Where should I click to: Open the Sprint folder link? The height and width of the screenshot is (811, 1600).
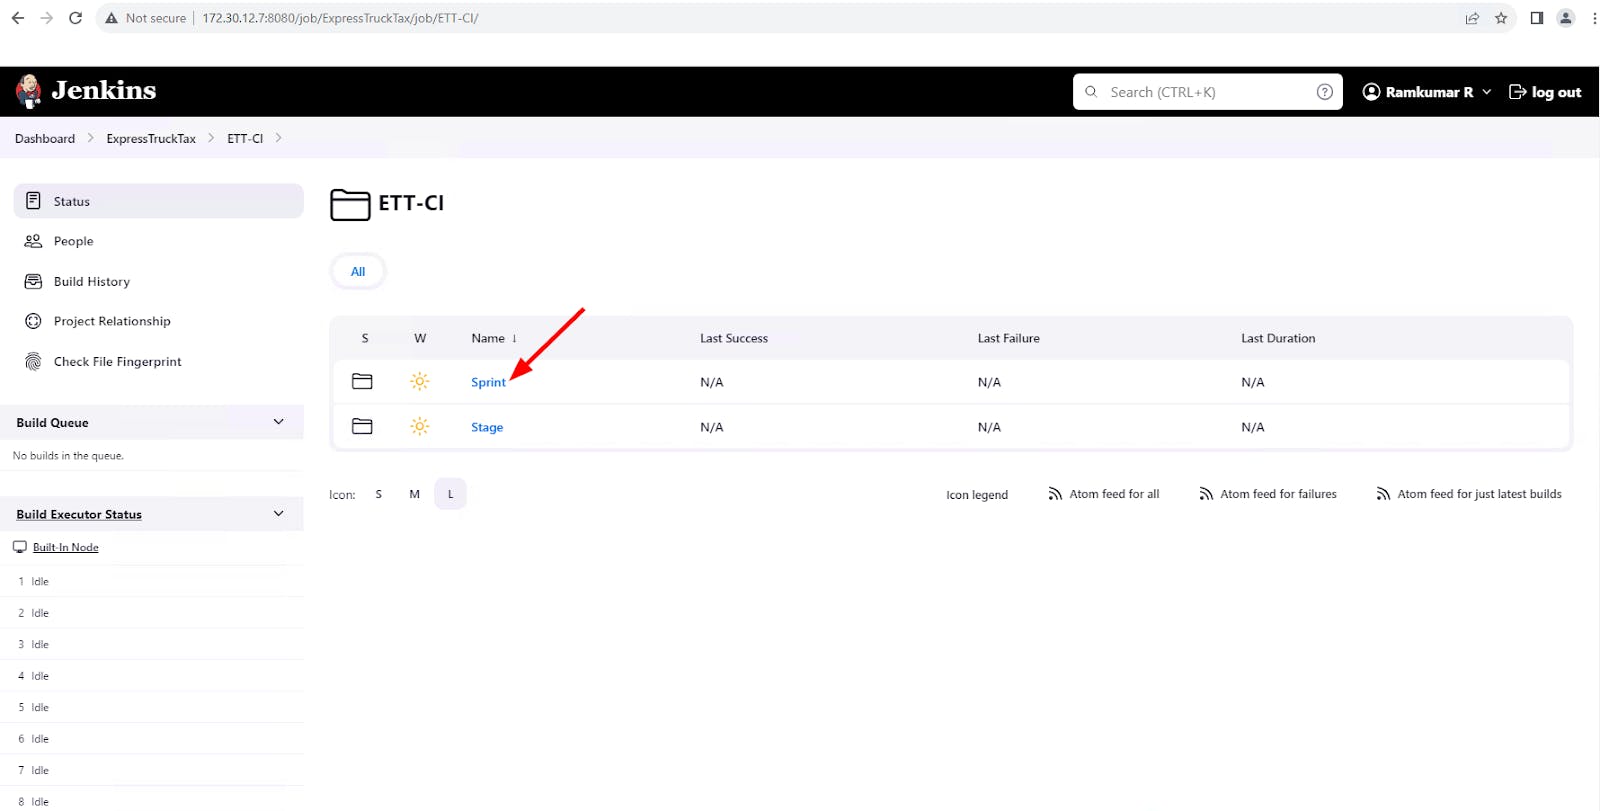pos(488,382)
